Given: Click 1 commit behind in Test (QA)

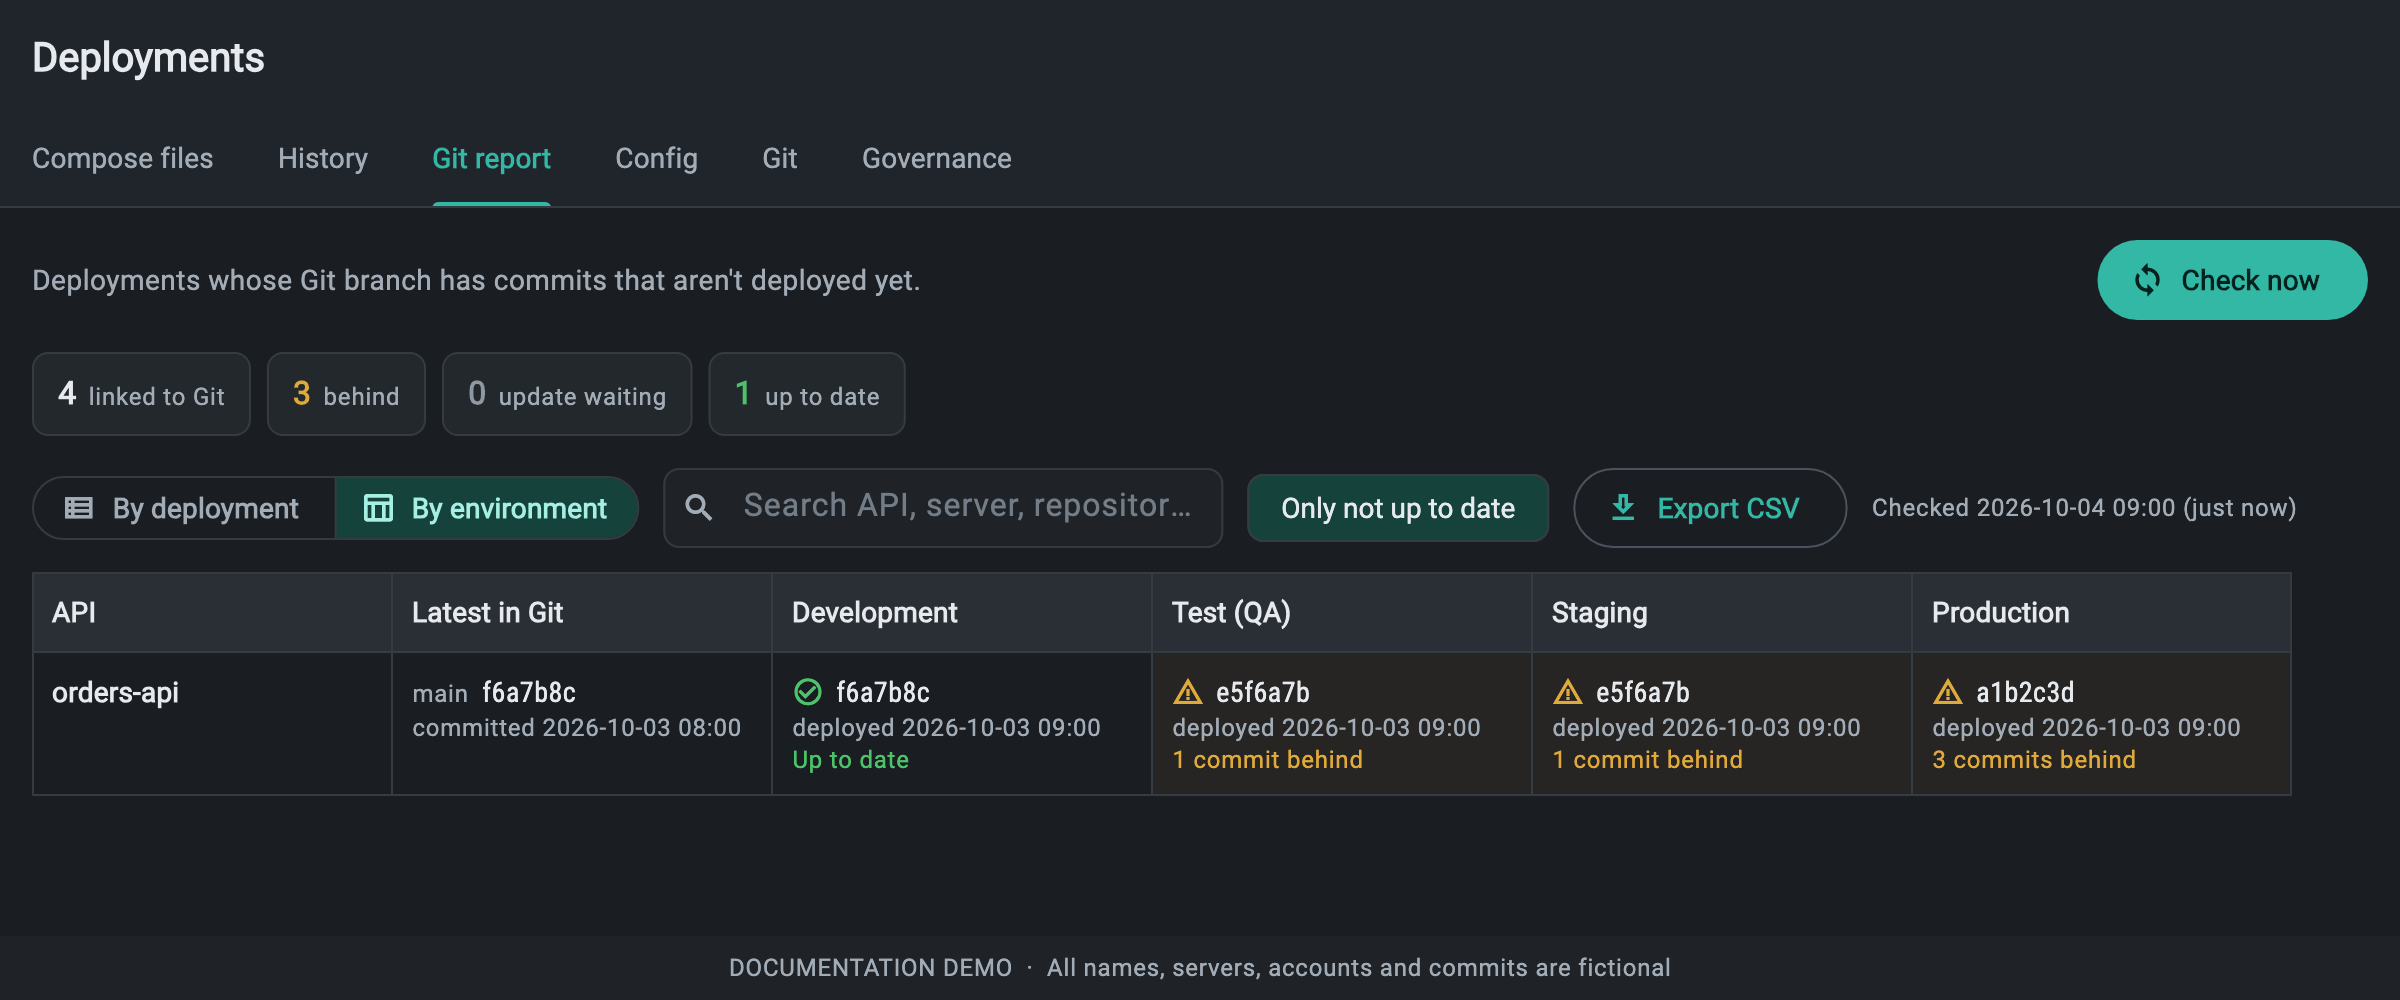Looking at the screenshot, I should click(x=1267, y=760).
